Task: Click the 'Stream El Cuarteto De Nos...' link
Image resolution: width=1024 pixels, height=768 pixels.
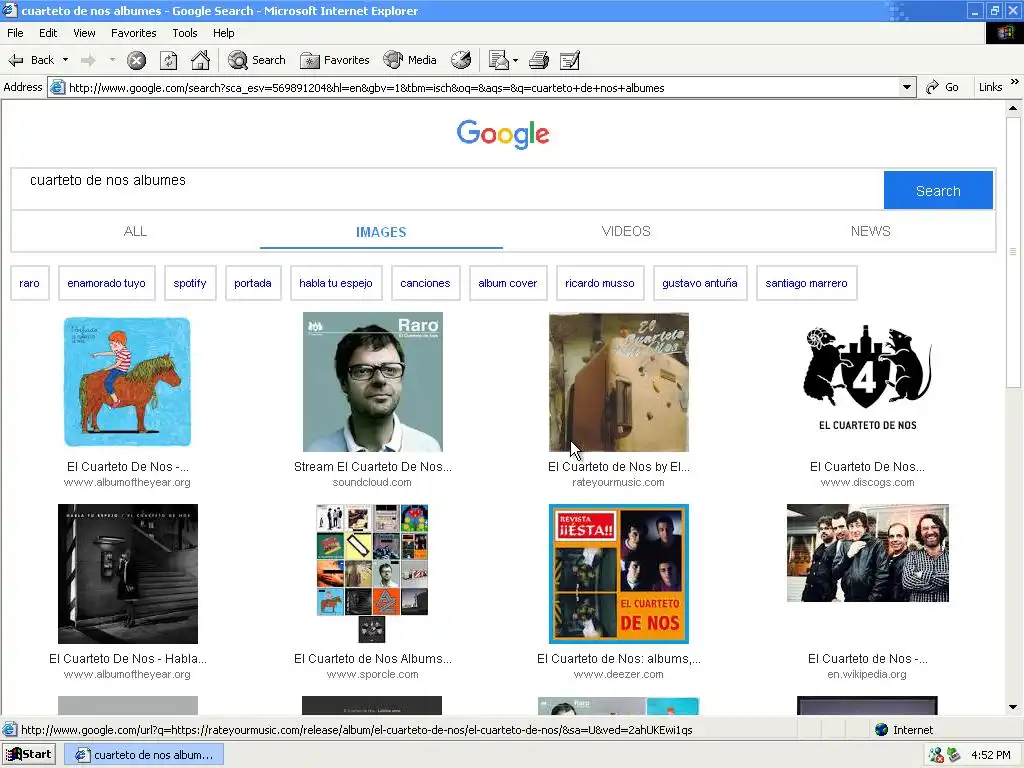Action: (373, 467)
